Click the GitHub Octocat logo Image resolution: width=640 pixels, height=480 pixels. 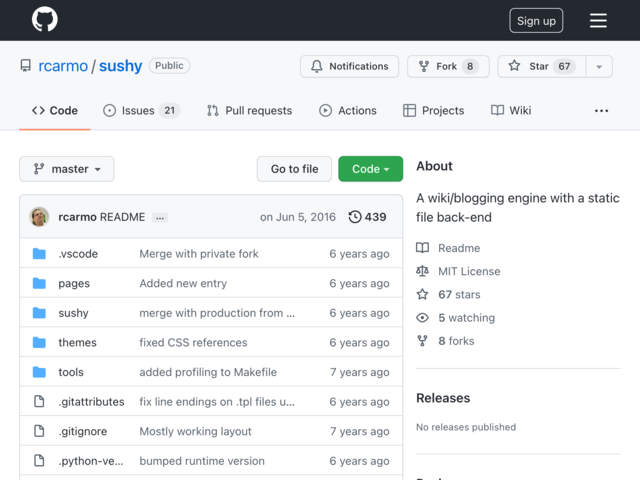click(x=45, y=19)
